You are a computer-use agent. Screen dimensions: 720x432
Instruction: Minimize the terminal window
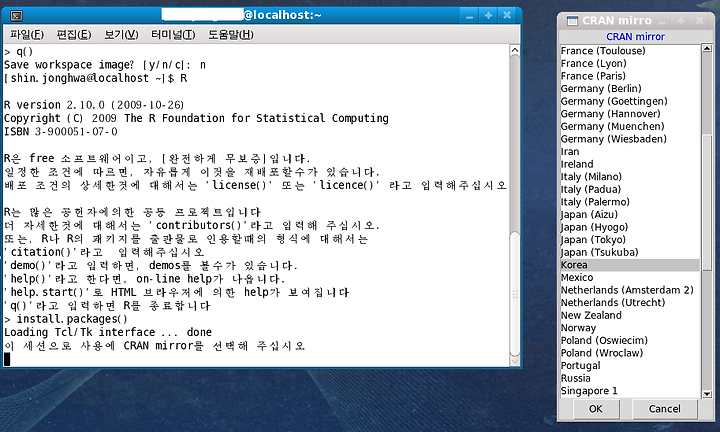(x=469, y=16)
